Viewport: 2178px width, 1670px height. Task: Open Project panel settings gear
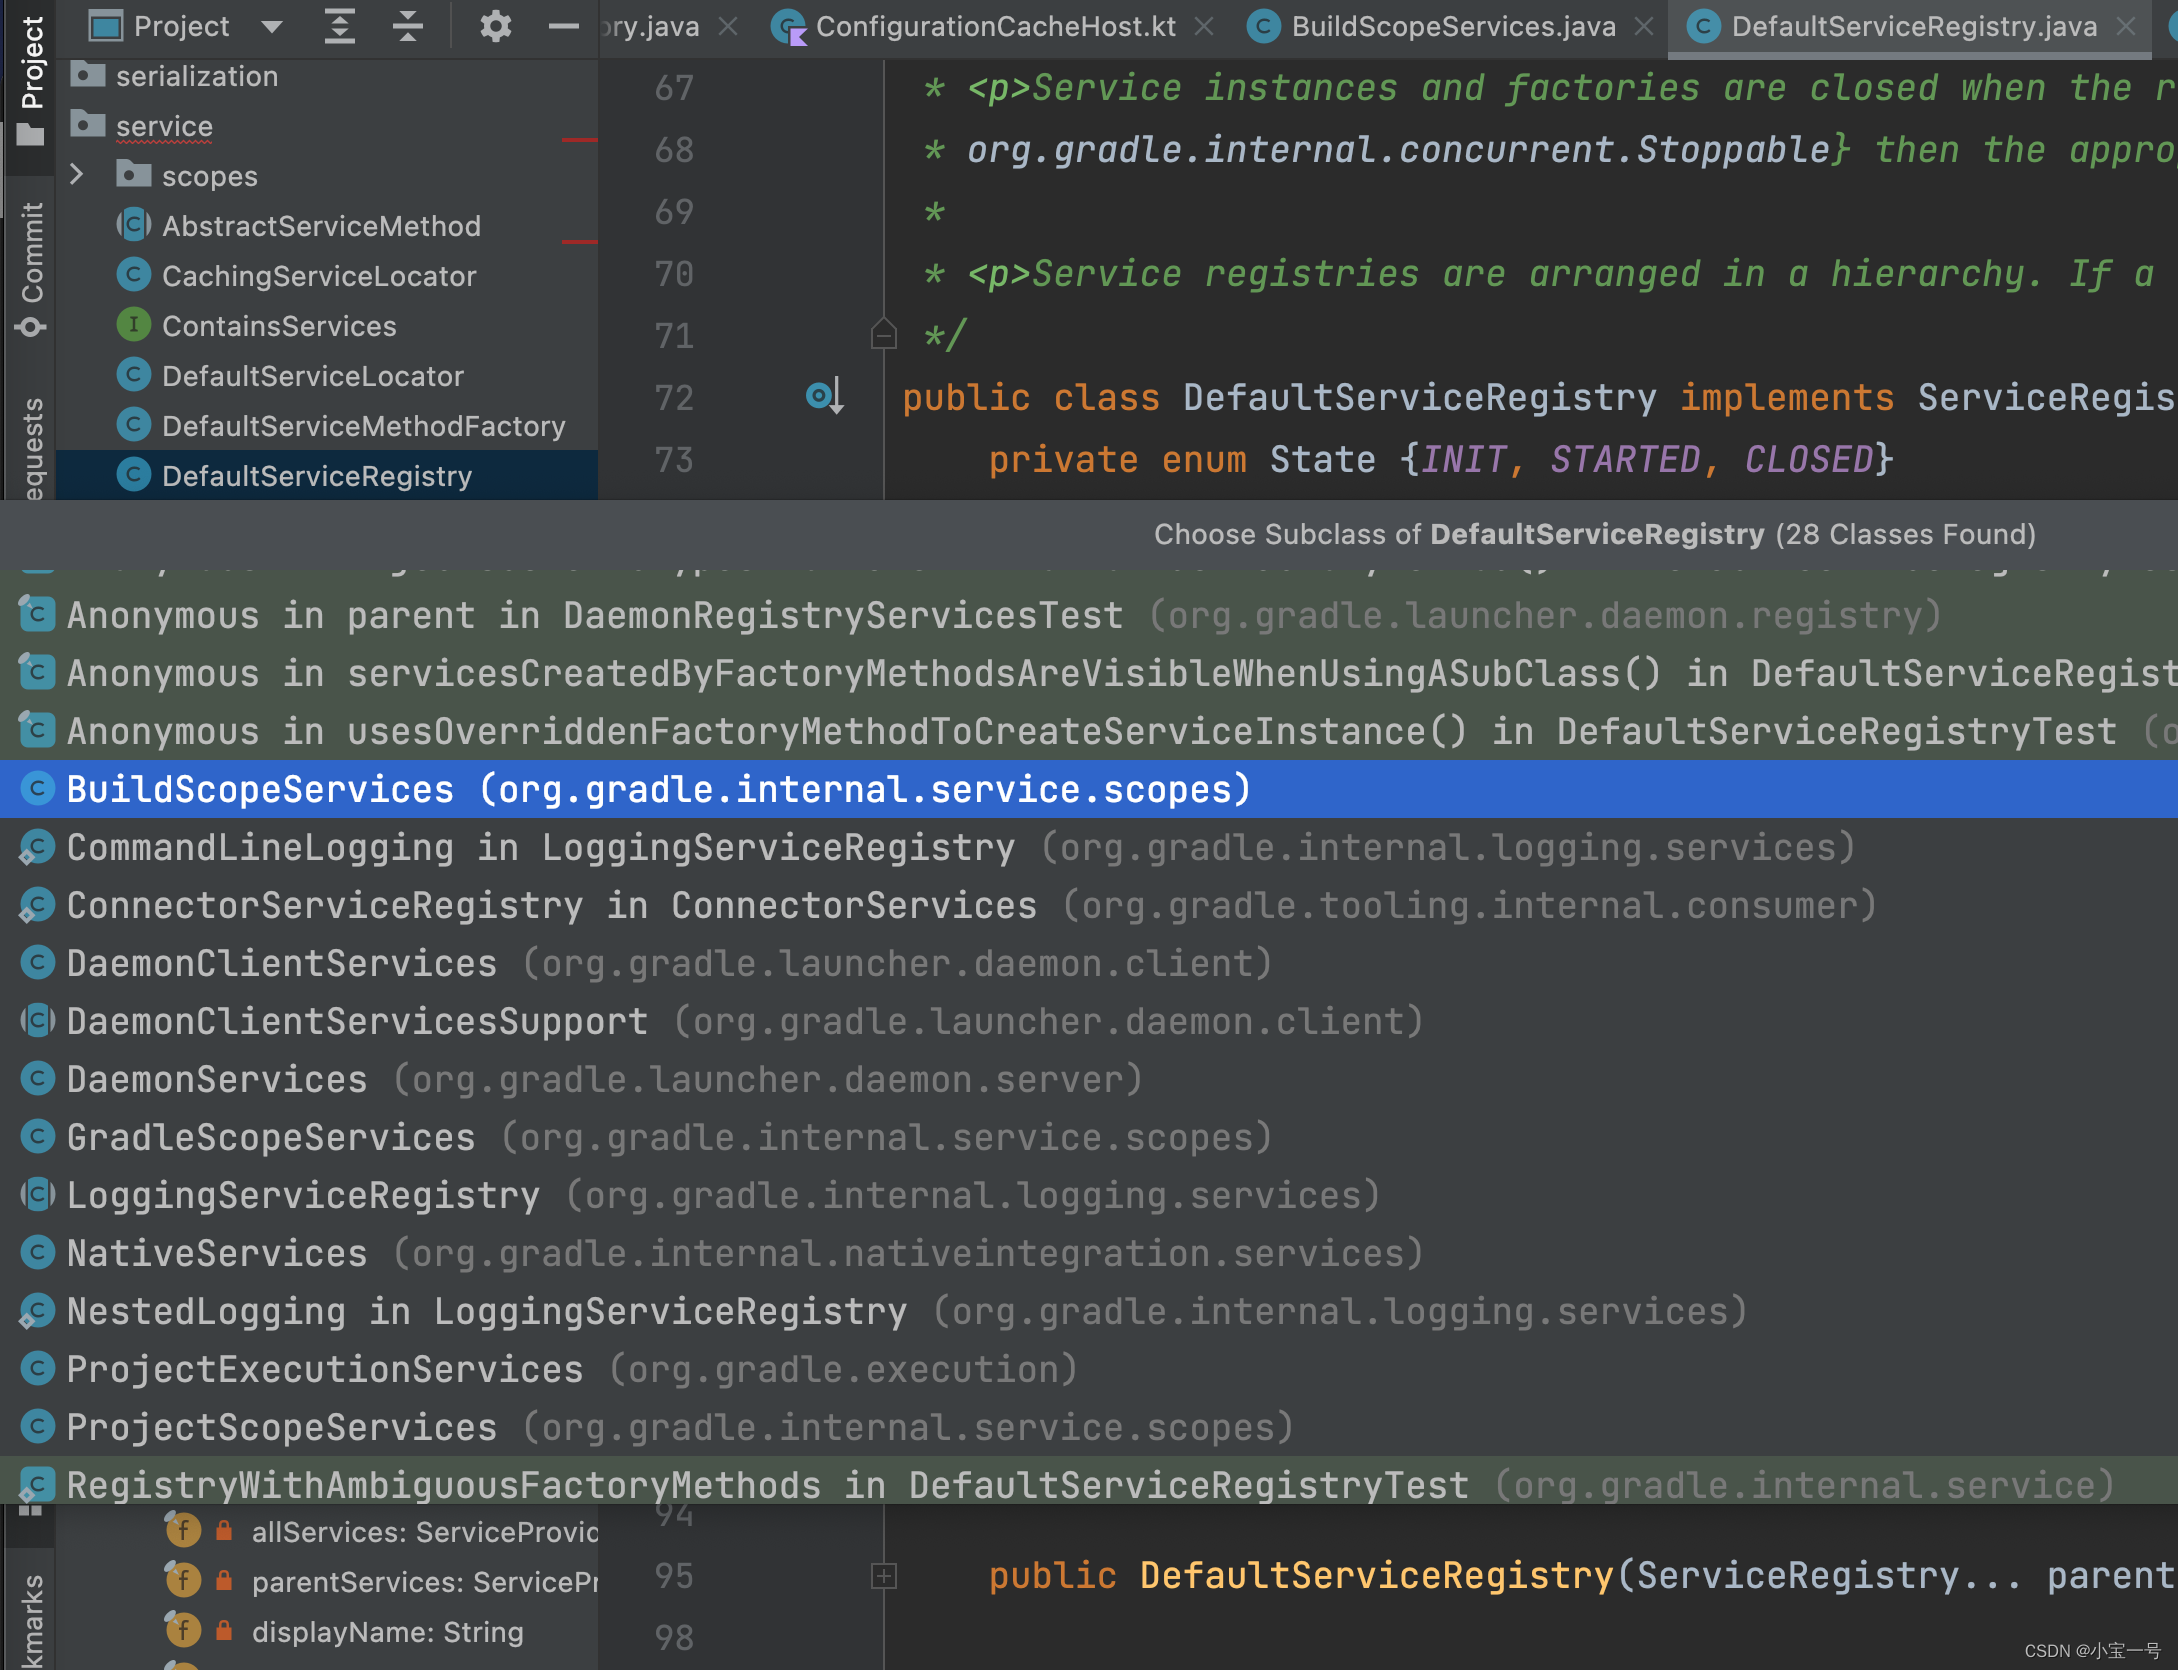495,26
